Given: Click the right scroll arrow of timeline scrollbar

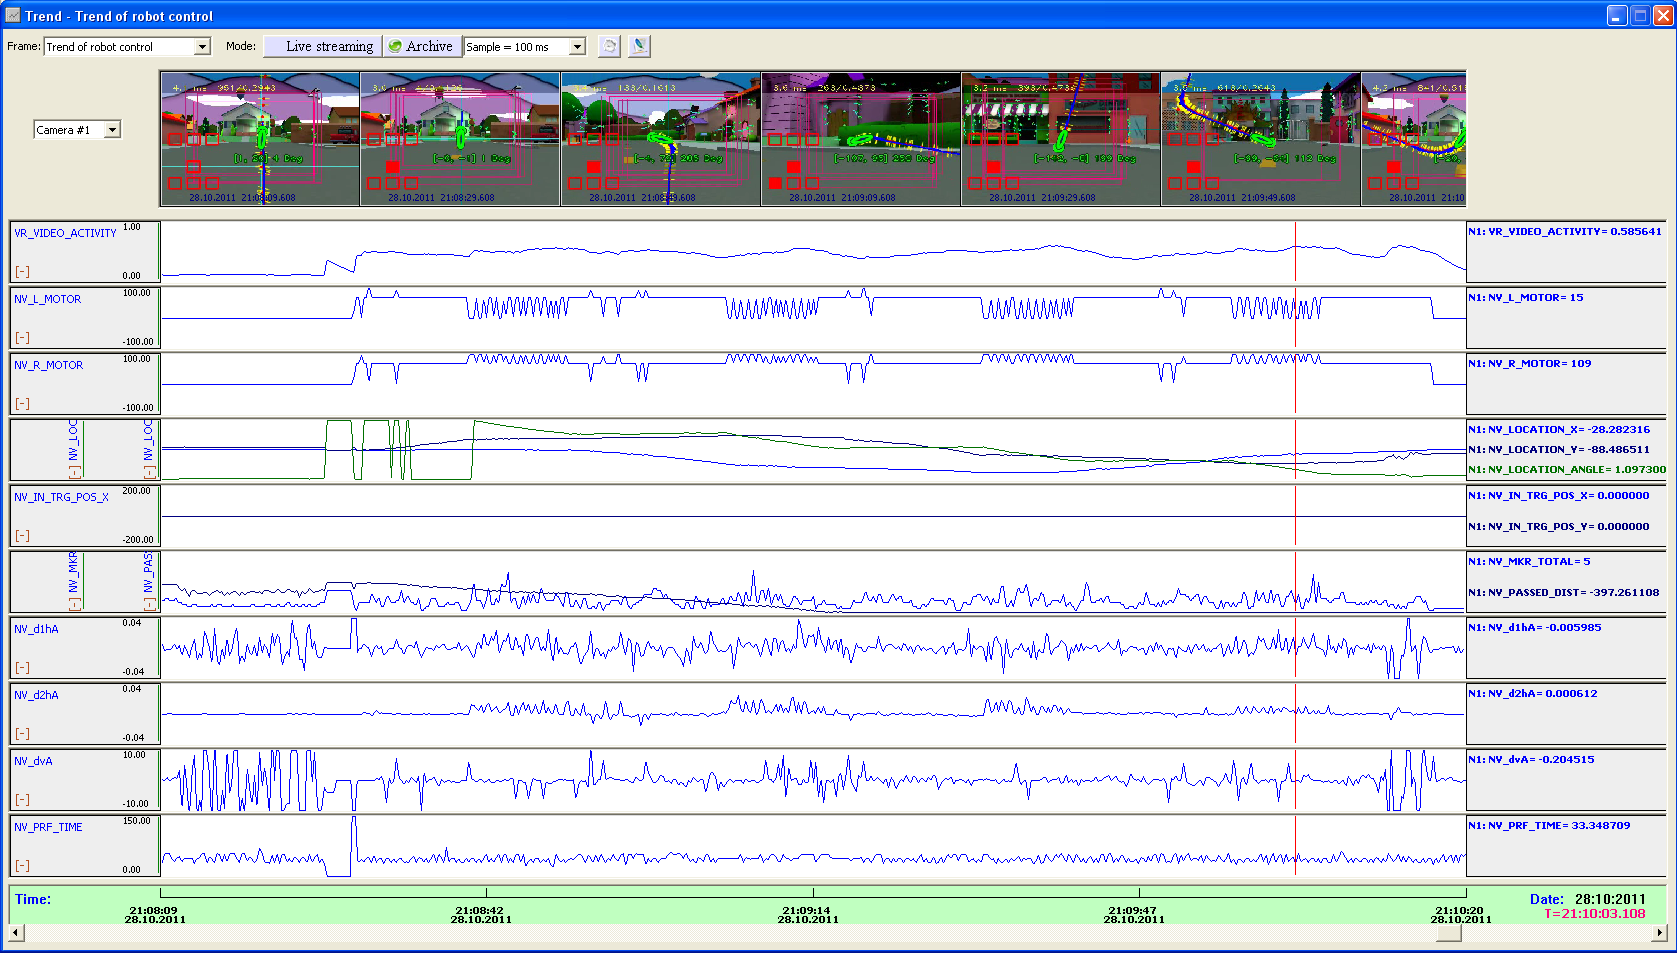Looking at the screenshot, I should pos(1659,933).
